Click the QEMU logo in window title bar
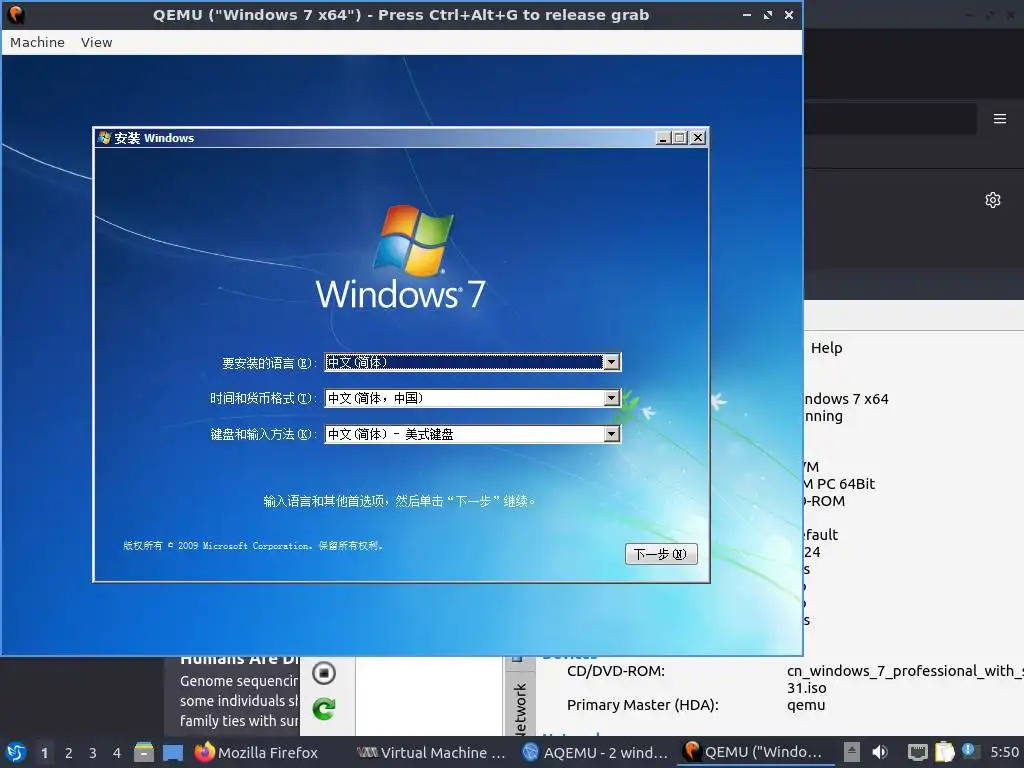 (16, 14)
